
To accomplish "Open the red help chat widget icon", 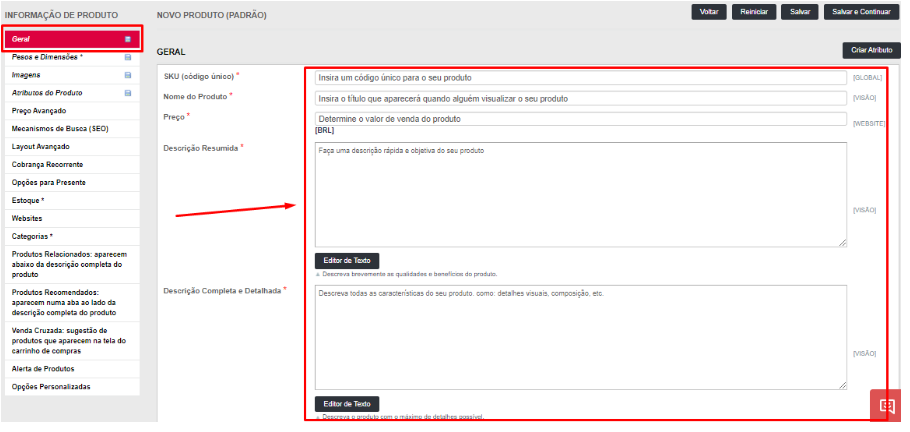I will [x=886, y=406].
